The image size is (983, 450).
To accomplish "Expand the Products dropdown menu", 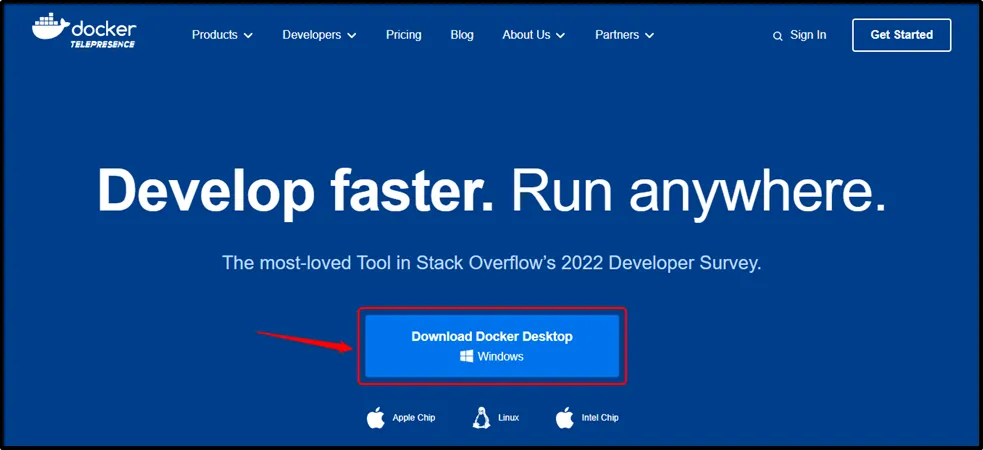I will pos(222,35).
